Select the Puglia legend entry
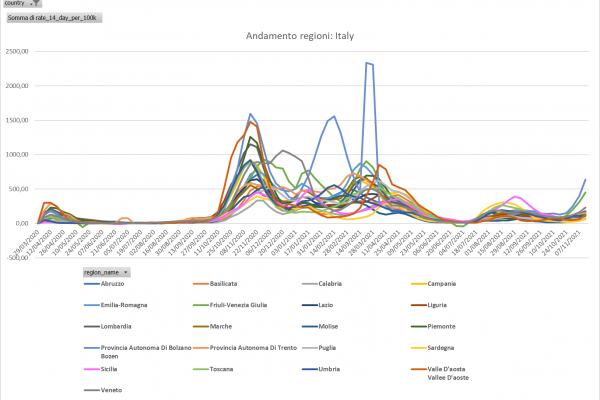600x400 pixels. click(x=319, y=348)
